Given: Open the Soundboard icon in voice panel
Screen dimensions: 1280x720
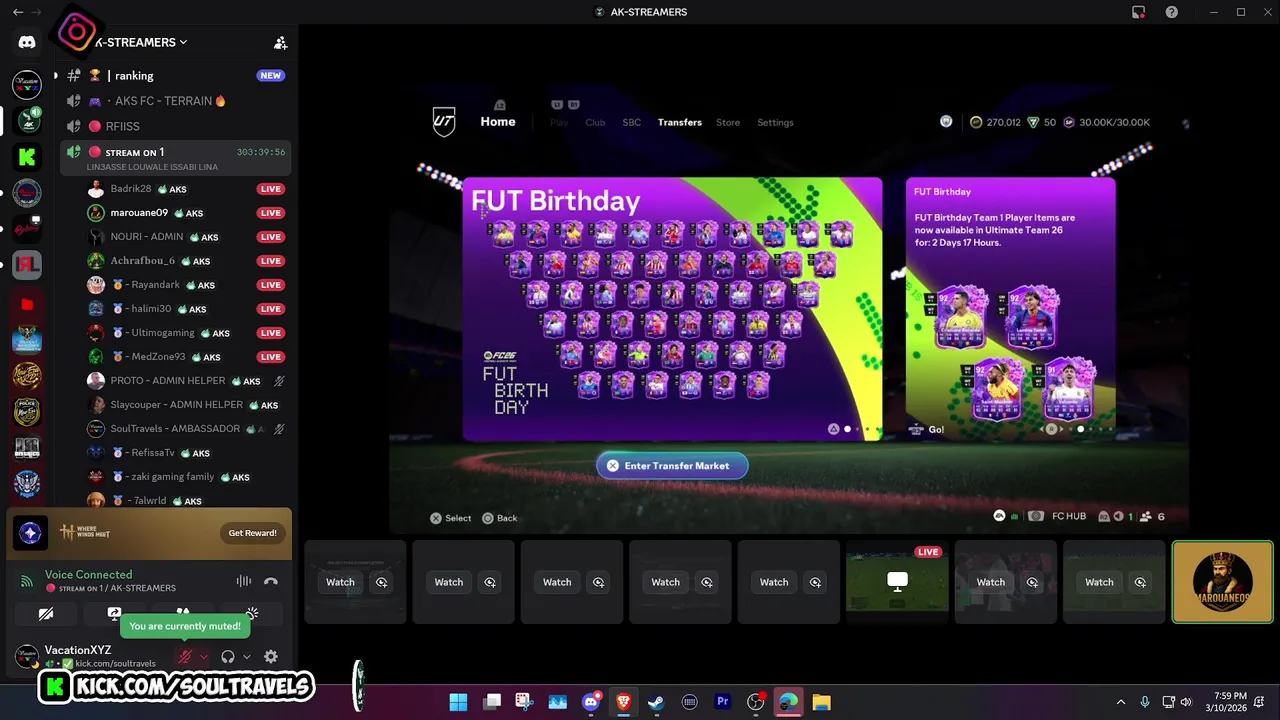Looking at the screenshot, I should (252, 614).
